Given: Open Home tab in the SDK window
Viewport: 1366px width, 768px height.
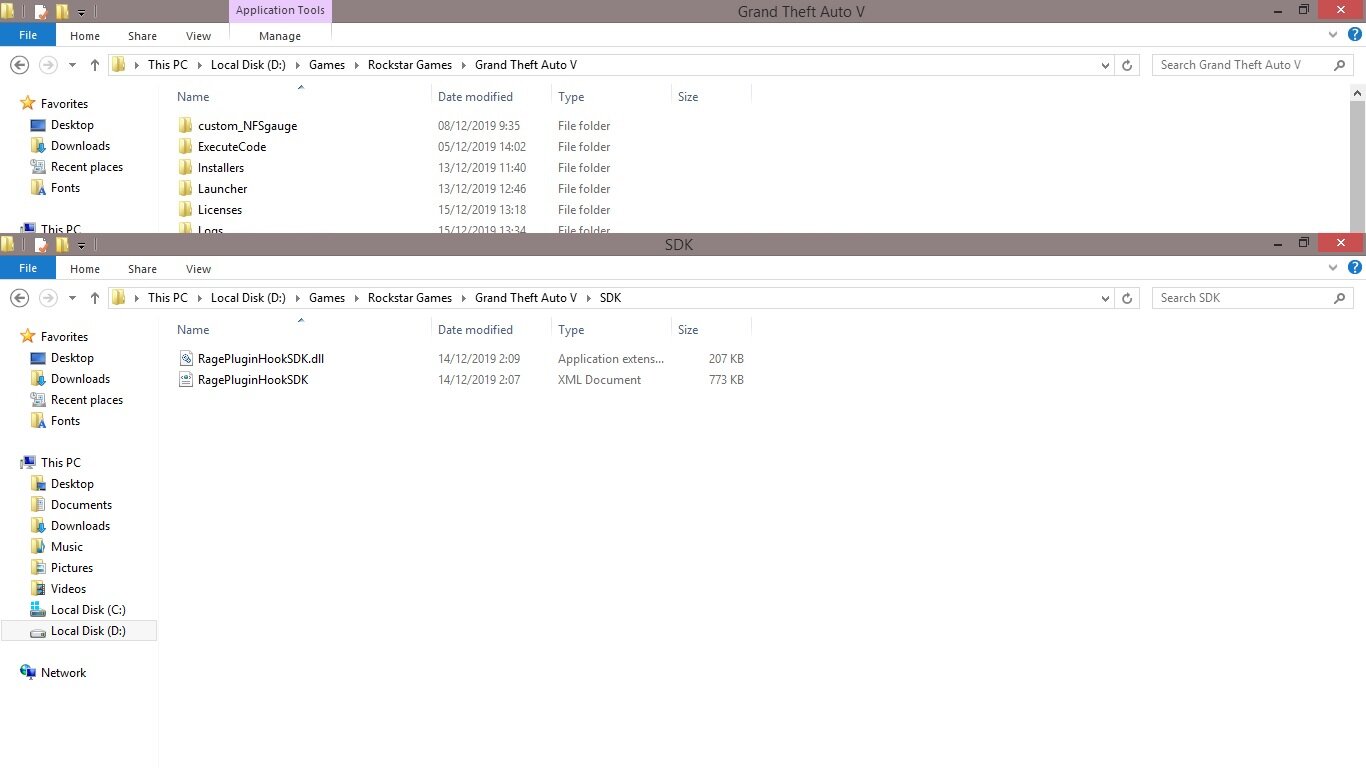Looking at the screenshot, I should point(85,268).
